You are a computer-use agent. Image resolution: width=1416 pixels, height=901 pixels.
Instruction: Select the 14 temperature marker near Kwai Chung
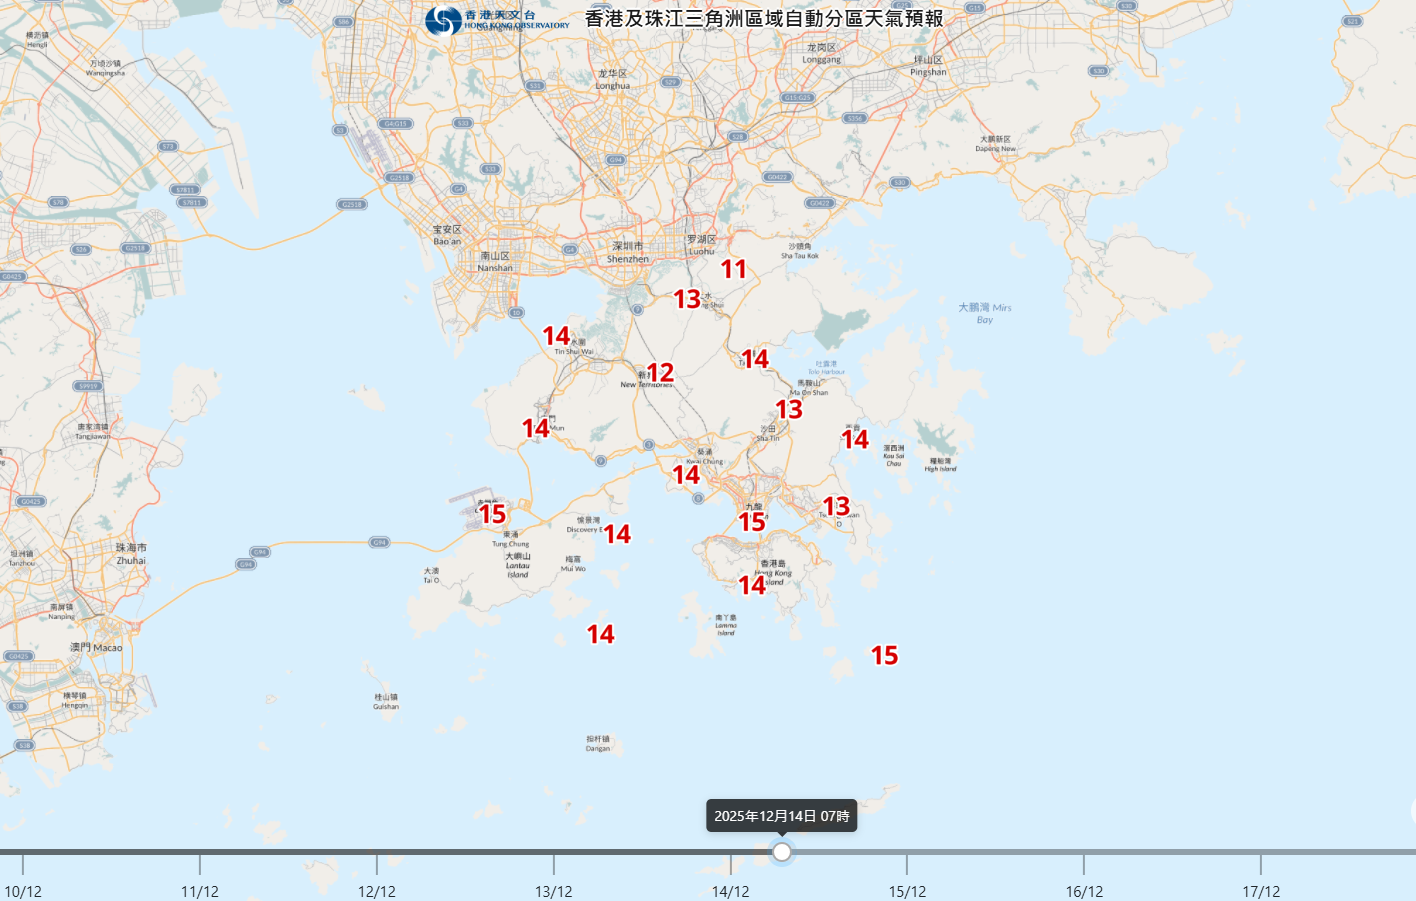pyautogui.click(x=686, y=475)
